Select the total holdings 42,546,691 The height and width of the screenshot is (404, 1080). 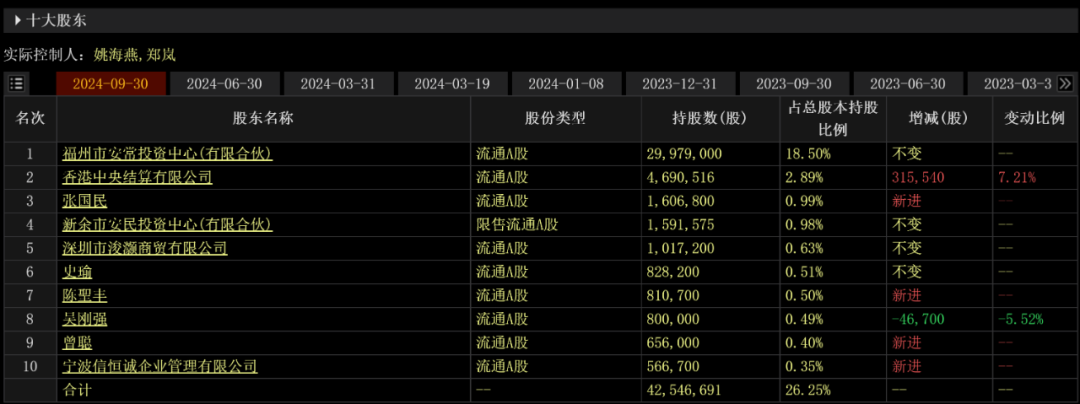coord(684,390)
